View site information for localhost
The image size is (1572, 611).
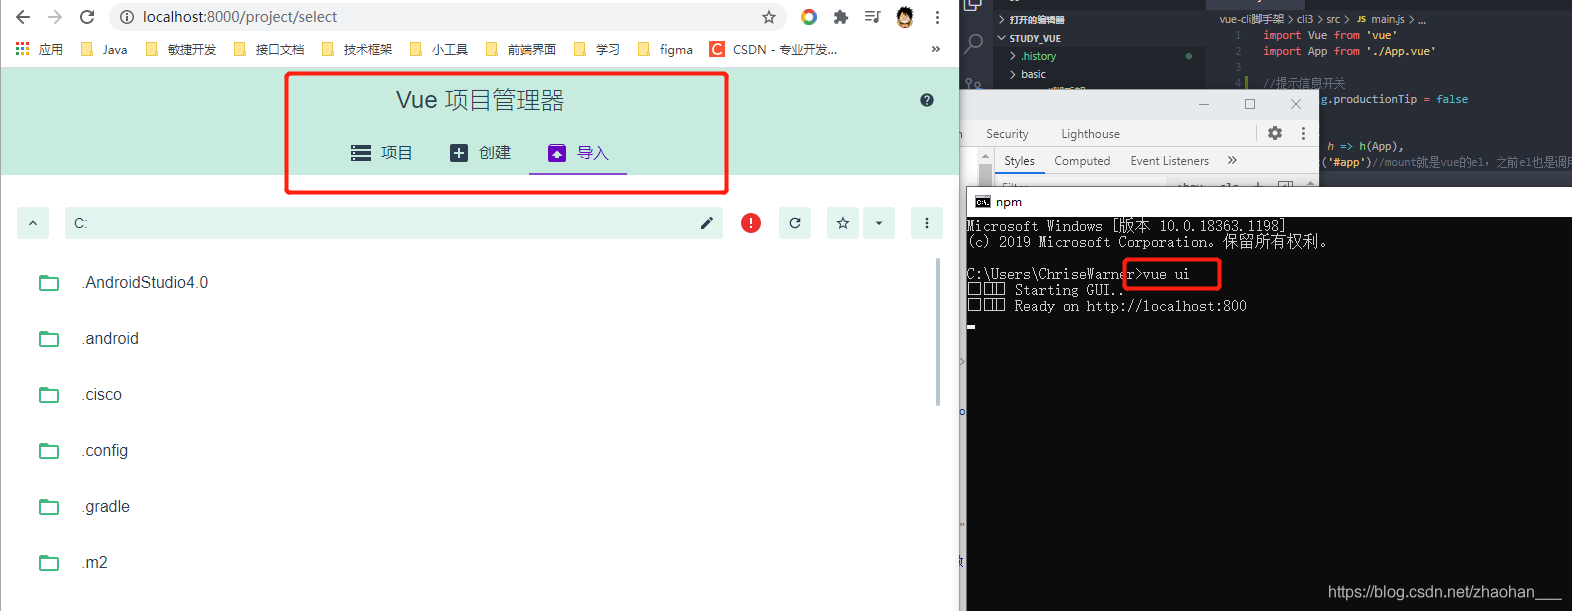click(x=126, y=17)
